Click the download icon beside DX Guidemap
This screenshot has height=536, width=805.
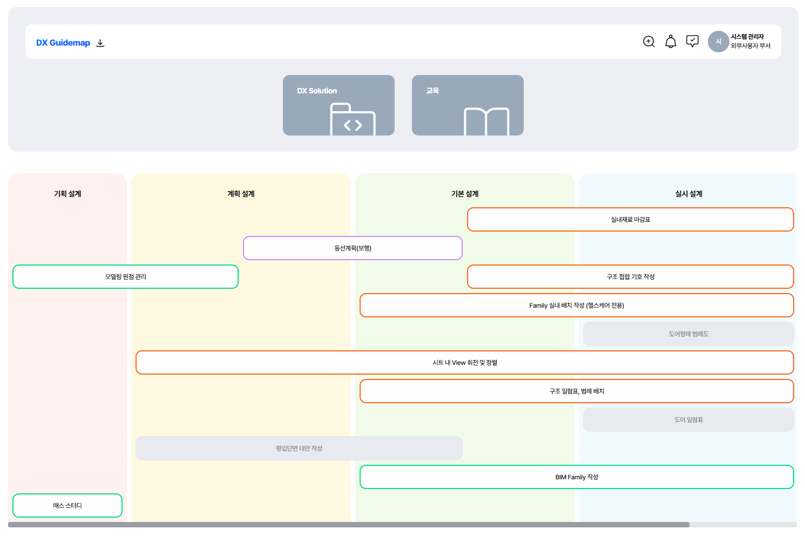pos(100,43)
